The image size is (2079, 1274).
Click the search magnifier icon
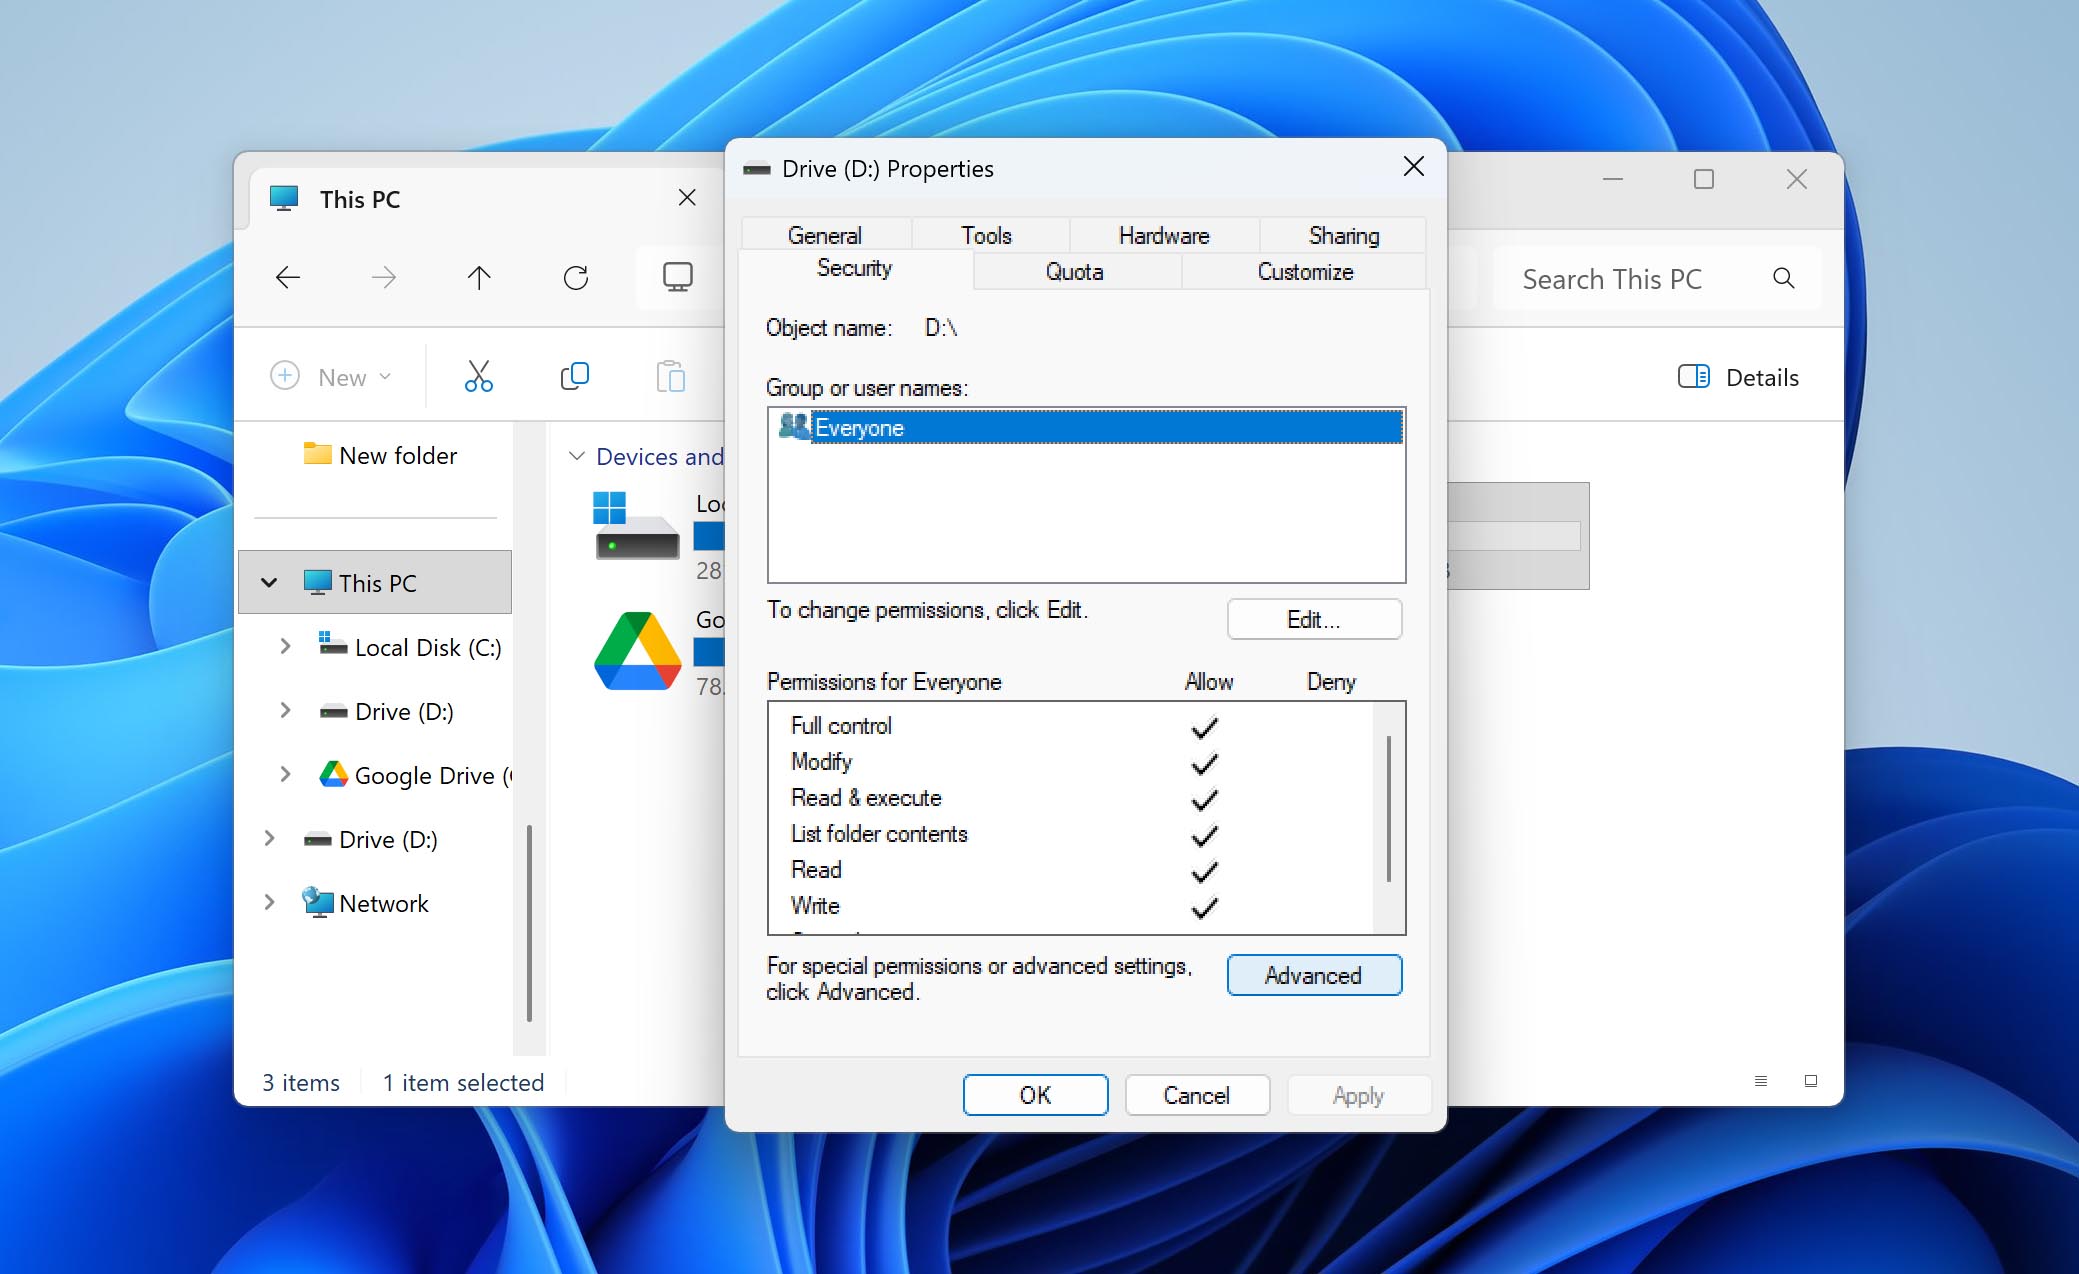coord(1784,279)
